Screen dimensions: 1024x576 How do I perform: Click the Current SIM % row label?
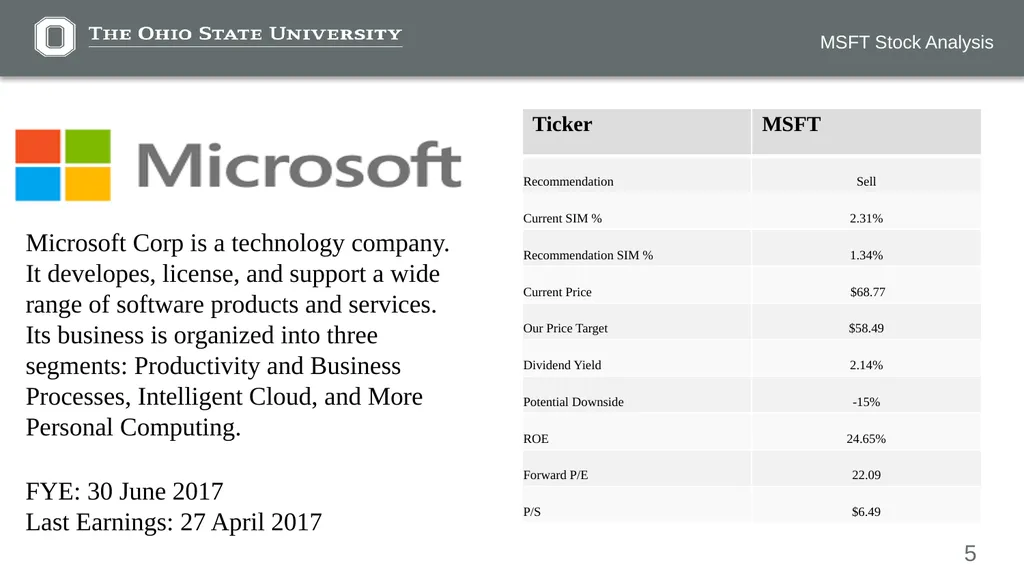562,218
